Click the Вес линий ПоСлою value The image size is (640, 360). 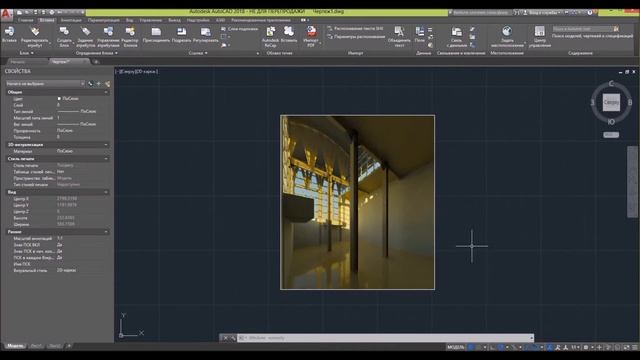coord(77,124)
